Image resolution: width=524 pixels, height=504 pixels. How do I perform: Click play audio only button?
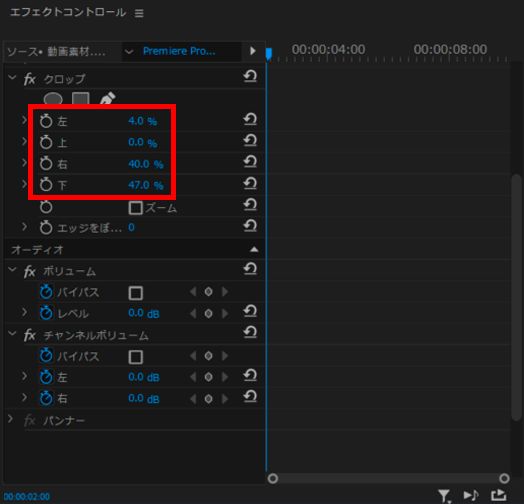[471, 495]
